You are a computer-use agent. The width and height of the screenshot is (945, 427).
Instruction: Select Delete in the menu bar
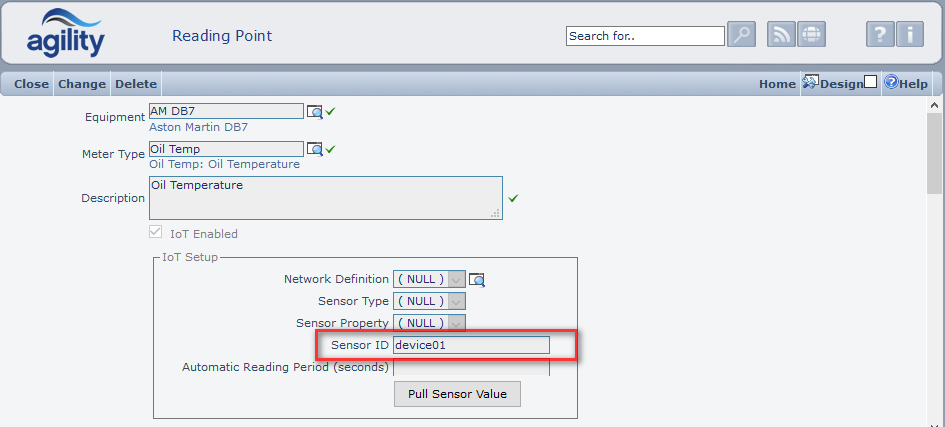point(135,84)
